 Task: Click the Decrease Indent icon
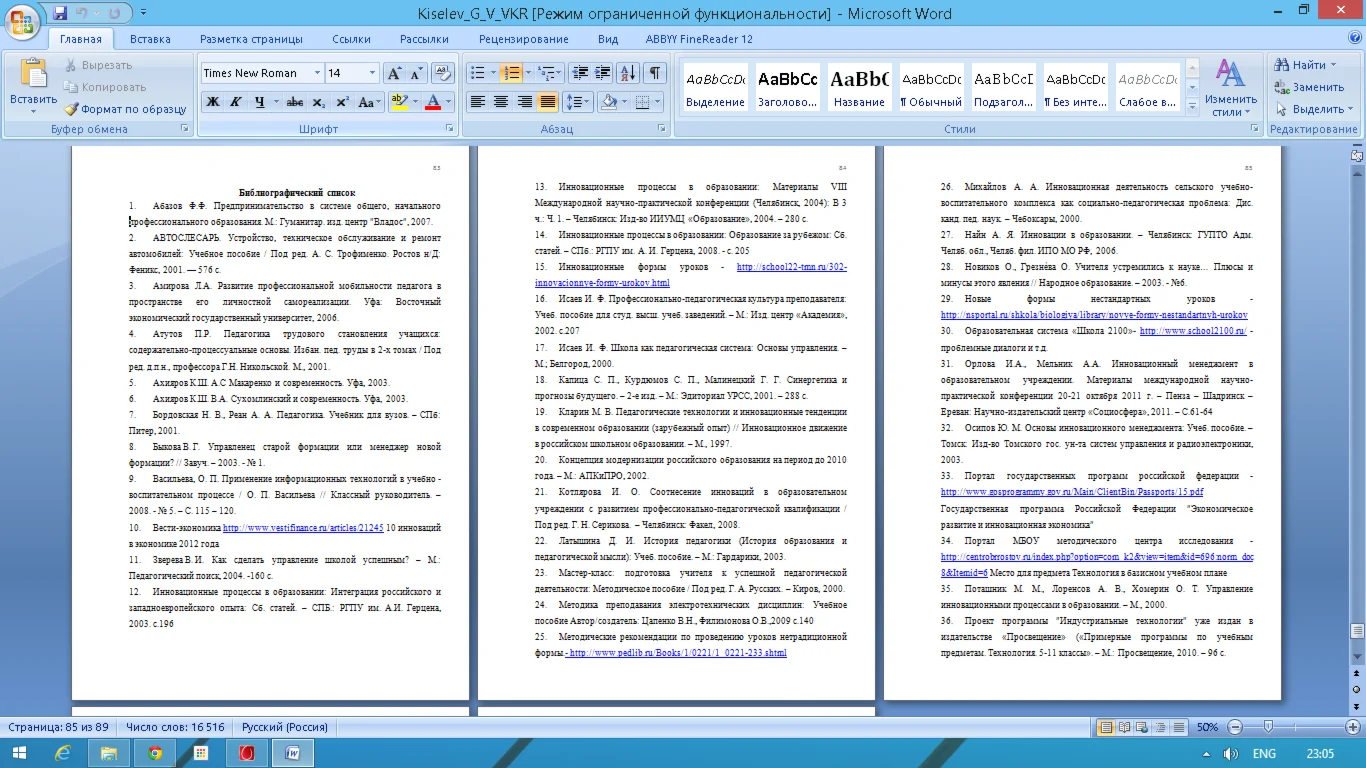[578, 73]
